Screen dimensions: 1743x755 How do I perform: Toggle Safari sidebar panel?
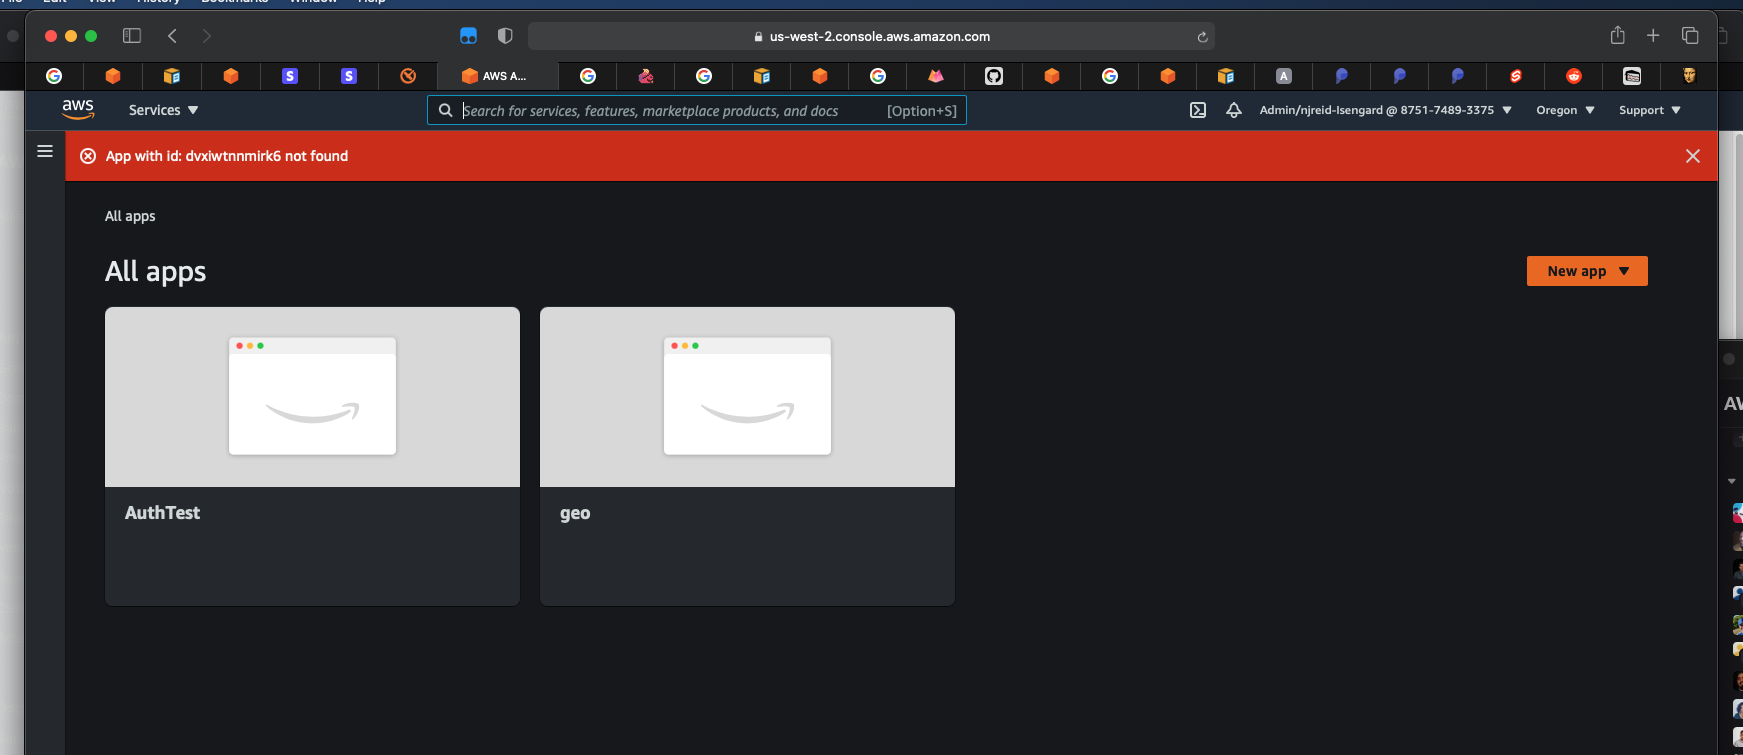tap(132, 36)
